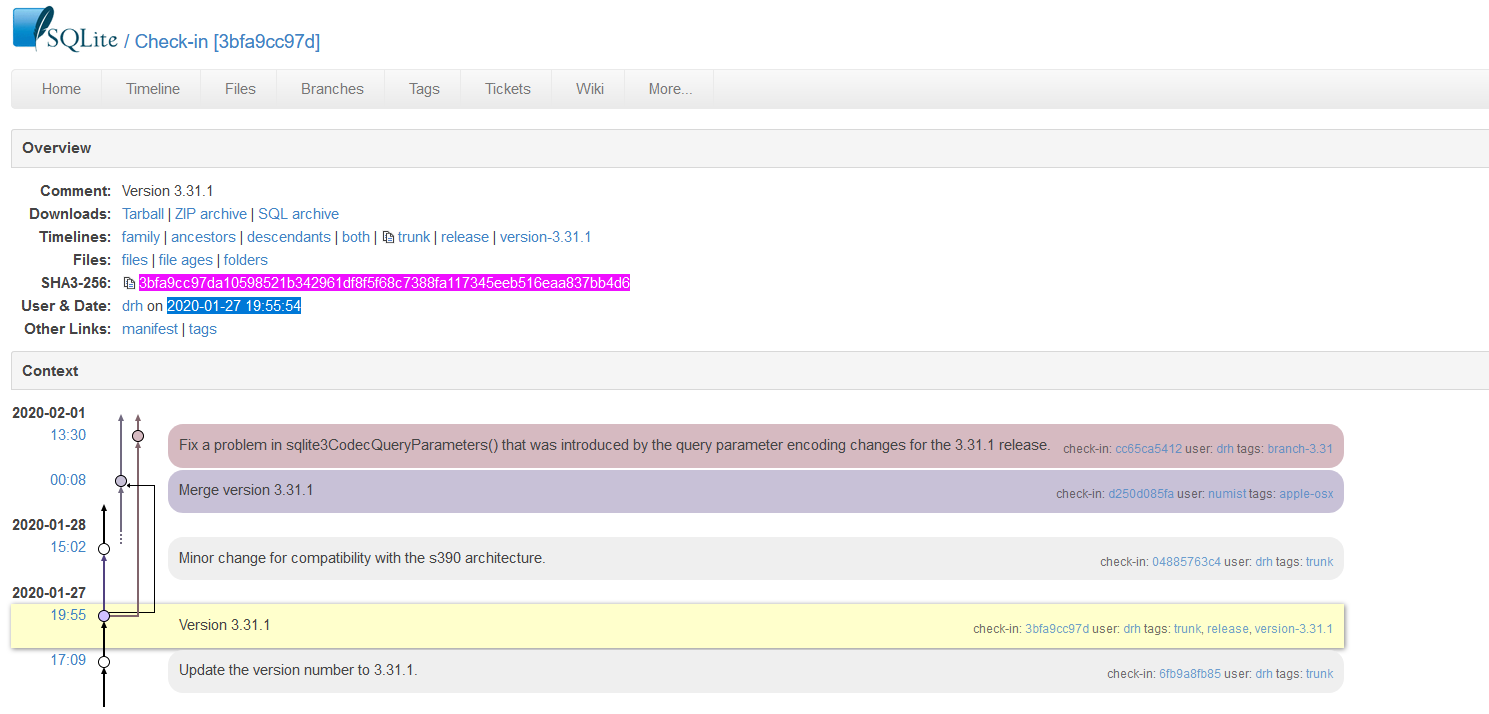The image size is (1489, 714).
Task: Open the 'folders' link
Action: click(246, 260)
